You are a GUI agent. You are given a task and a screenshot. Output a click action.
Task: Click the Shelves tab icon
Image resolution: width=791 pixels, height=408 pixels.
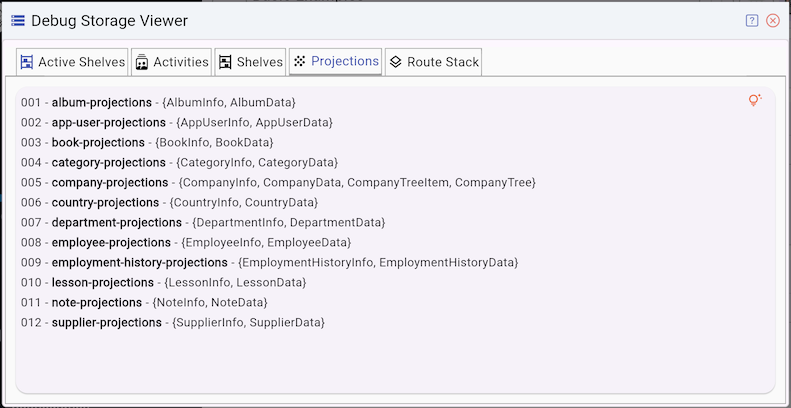click(x=226, y=62)
